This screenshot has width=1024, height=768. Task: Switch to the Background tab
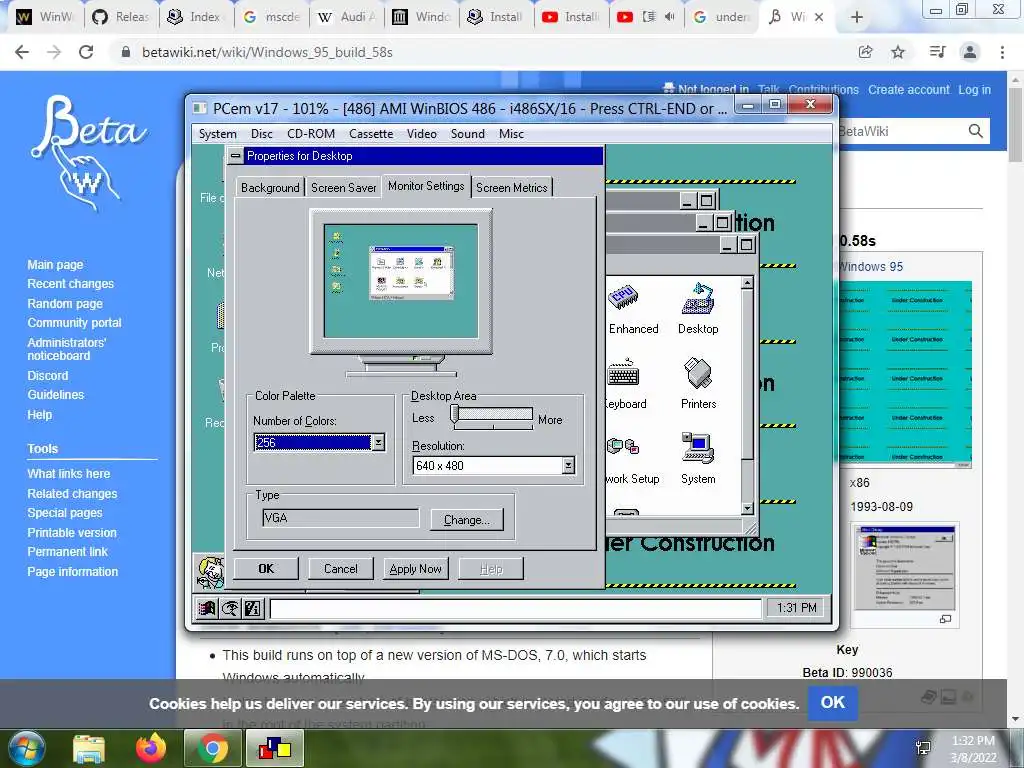(270, 187)
